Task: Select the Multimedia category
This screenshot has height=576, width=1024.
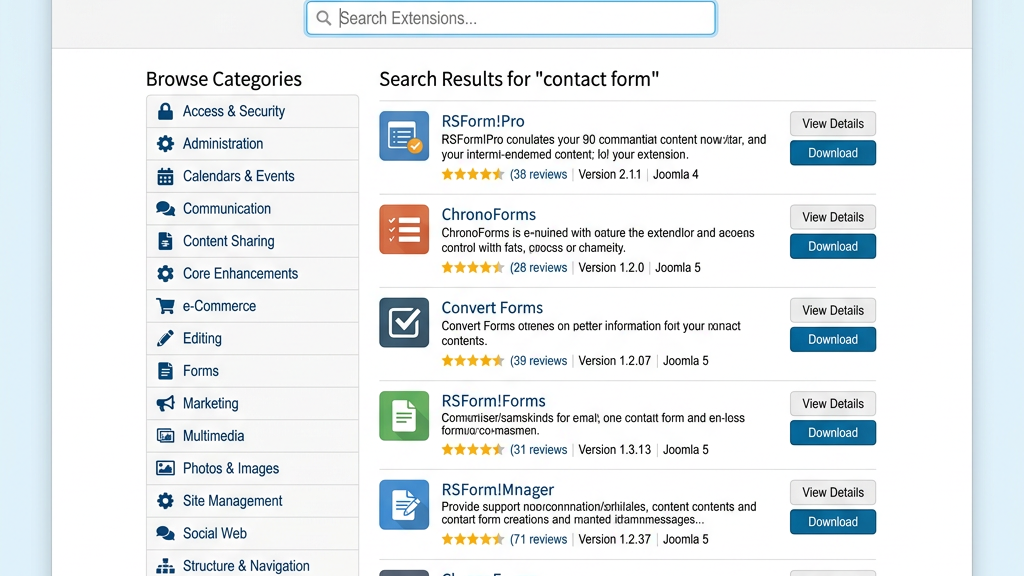Action: [x=213, y=436]
